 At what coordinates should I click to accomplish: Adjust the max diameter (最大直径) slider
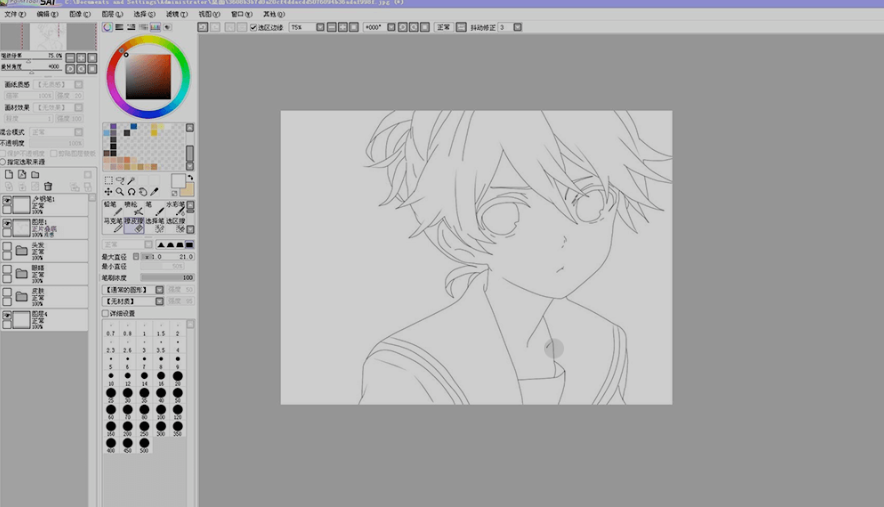pyautogui.click(x=167, y=257)
